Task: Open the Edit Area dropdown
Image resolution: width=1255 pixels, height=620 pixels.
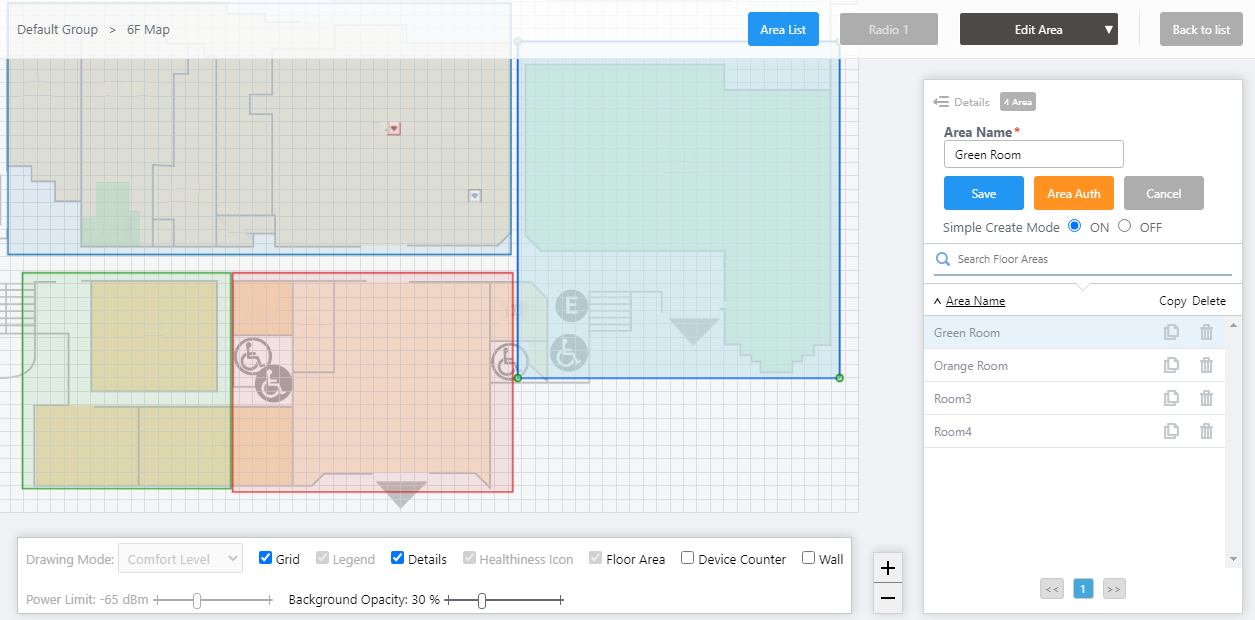Action: [1038, 30]
